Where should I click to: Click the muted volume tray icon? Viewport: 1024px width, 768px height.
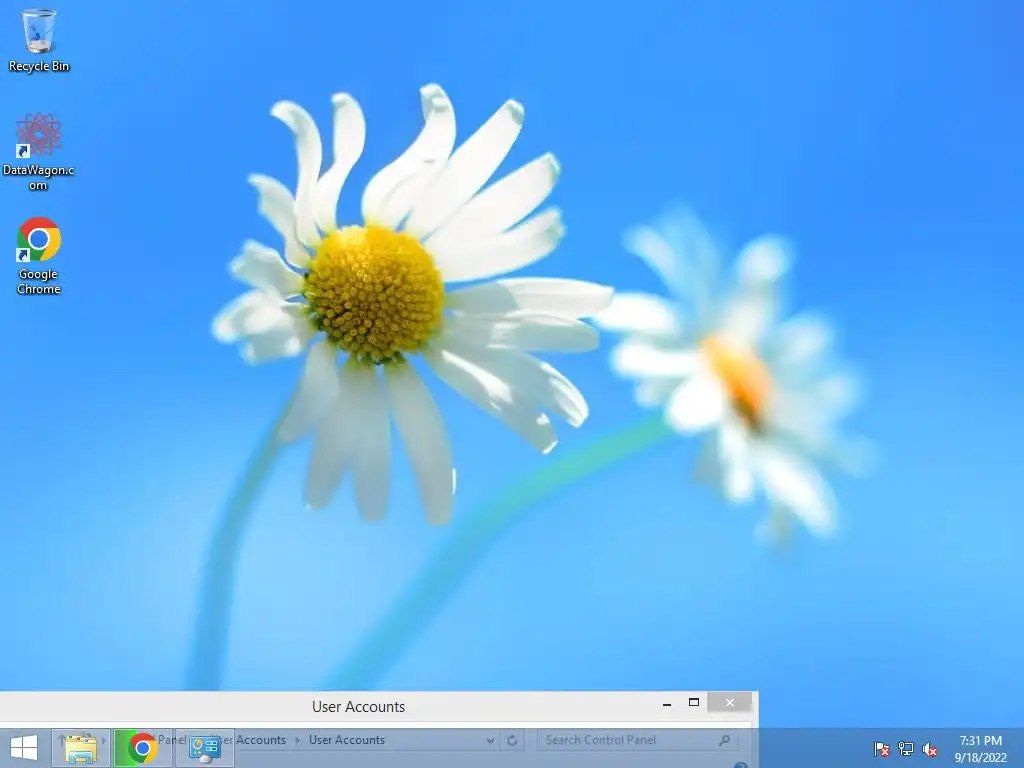pos(930,748)
